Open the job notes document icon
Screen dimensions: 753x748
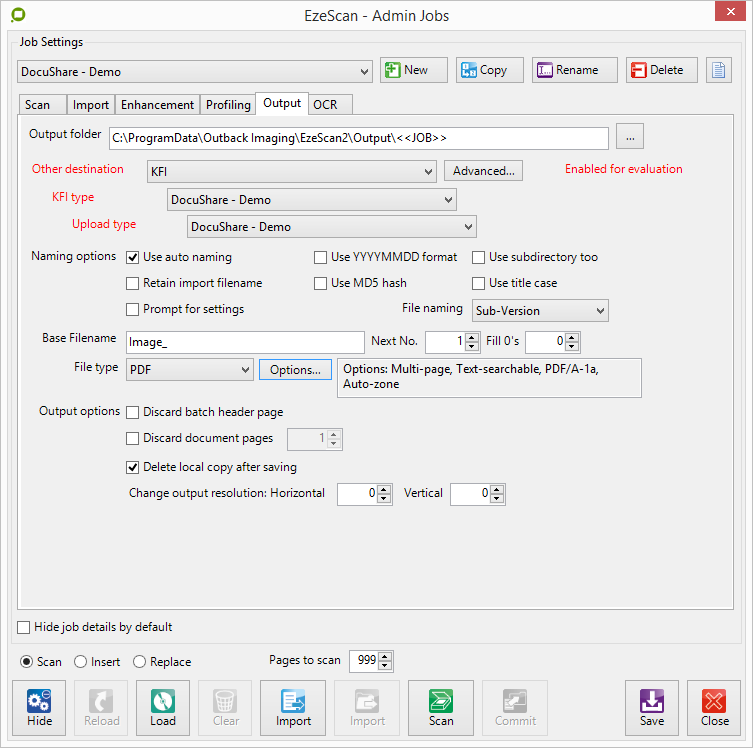click(719, 70)
